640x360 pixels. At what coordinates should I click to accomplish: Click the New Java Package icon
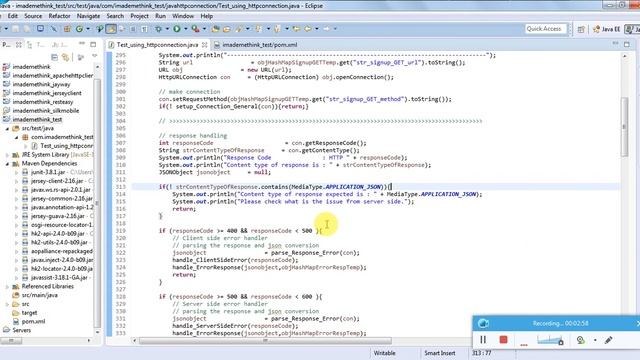pyautogui.click(x=67, y=29)
